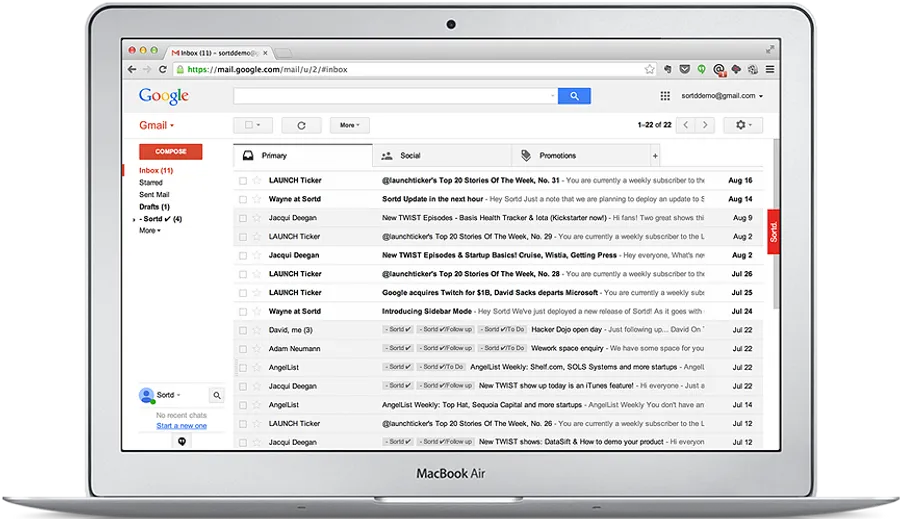This screenshot has height=519, width=900.
Task: Click the Pocket extension icon
Action: pyautogui.click(x=685, y=69)
